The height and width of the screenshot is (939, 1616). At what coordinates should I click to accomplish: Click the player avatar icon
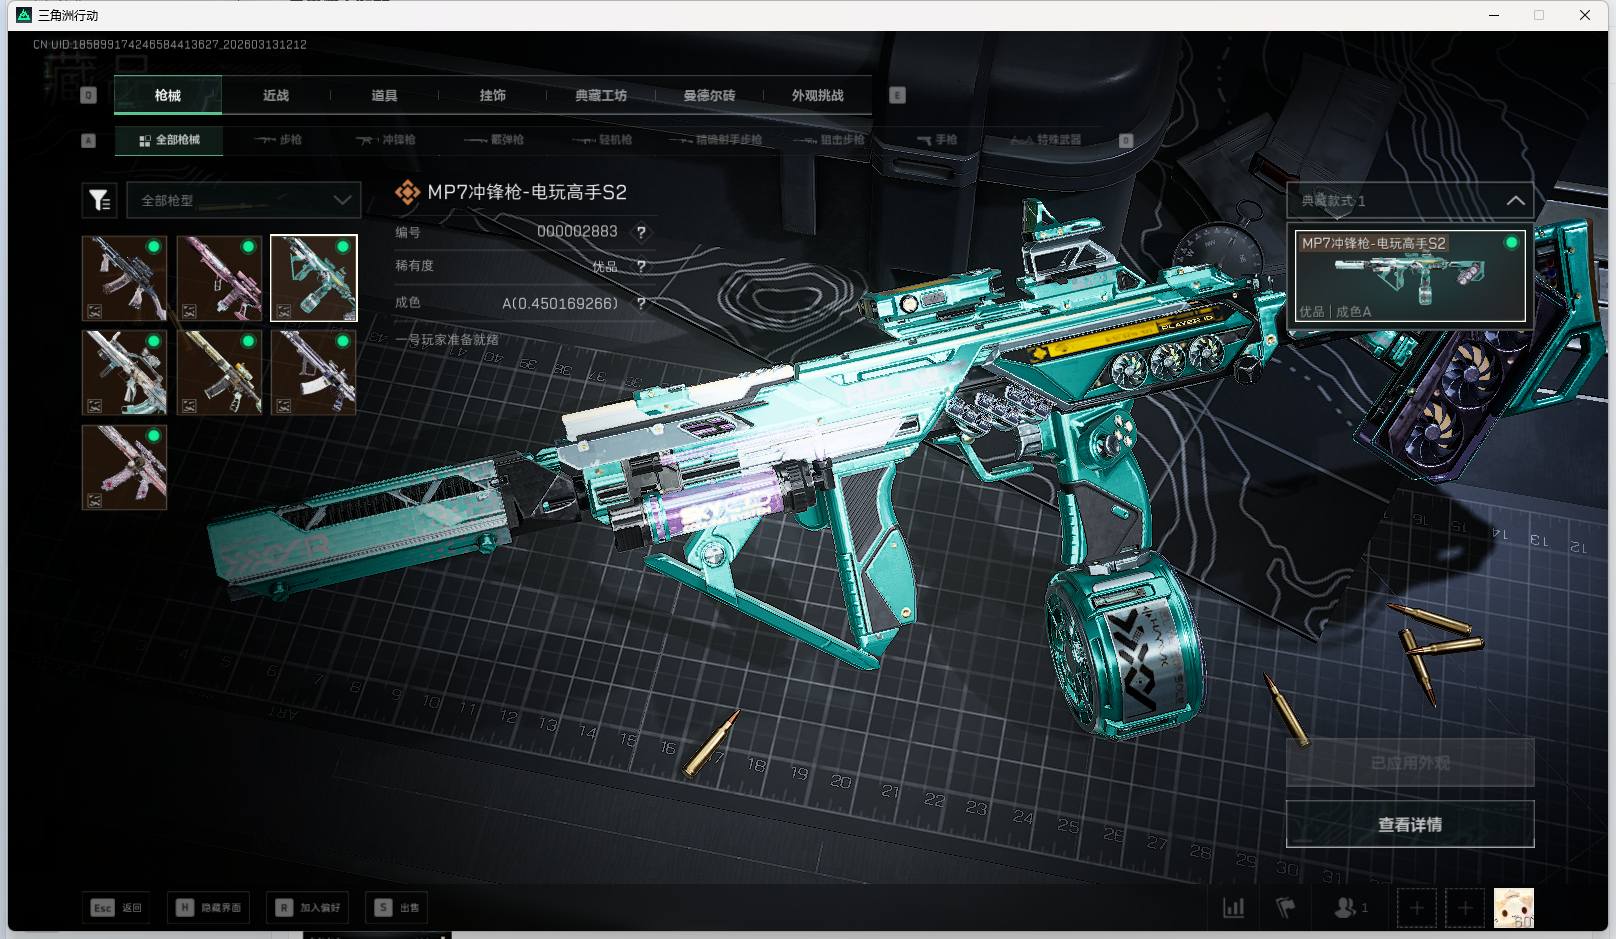pos(1513,907)
